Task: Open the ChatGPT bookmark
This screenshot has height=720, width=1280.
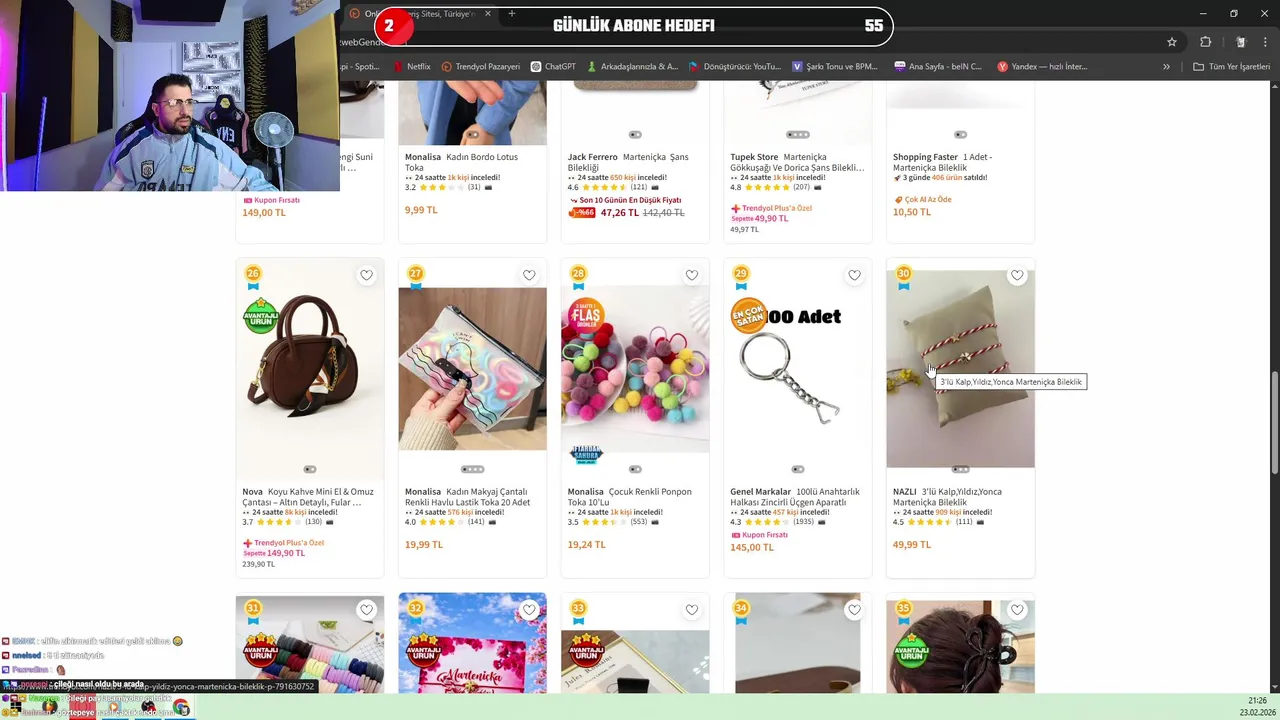Action: [x=553, y=67]
